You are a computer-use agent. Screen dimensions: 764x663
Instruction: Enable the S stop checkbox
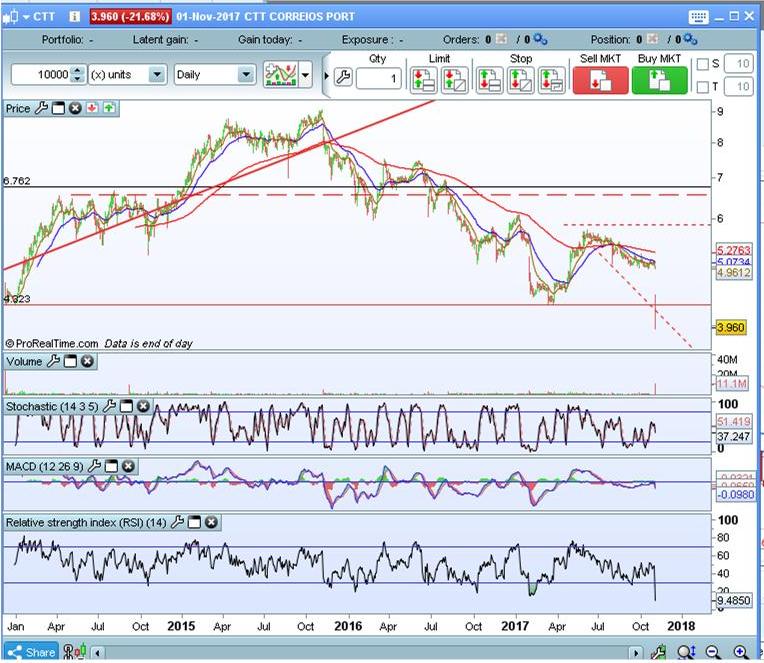tap(703, 64)
